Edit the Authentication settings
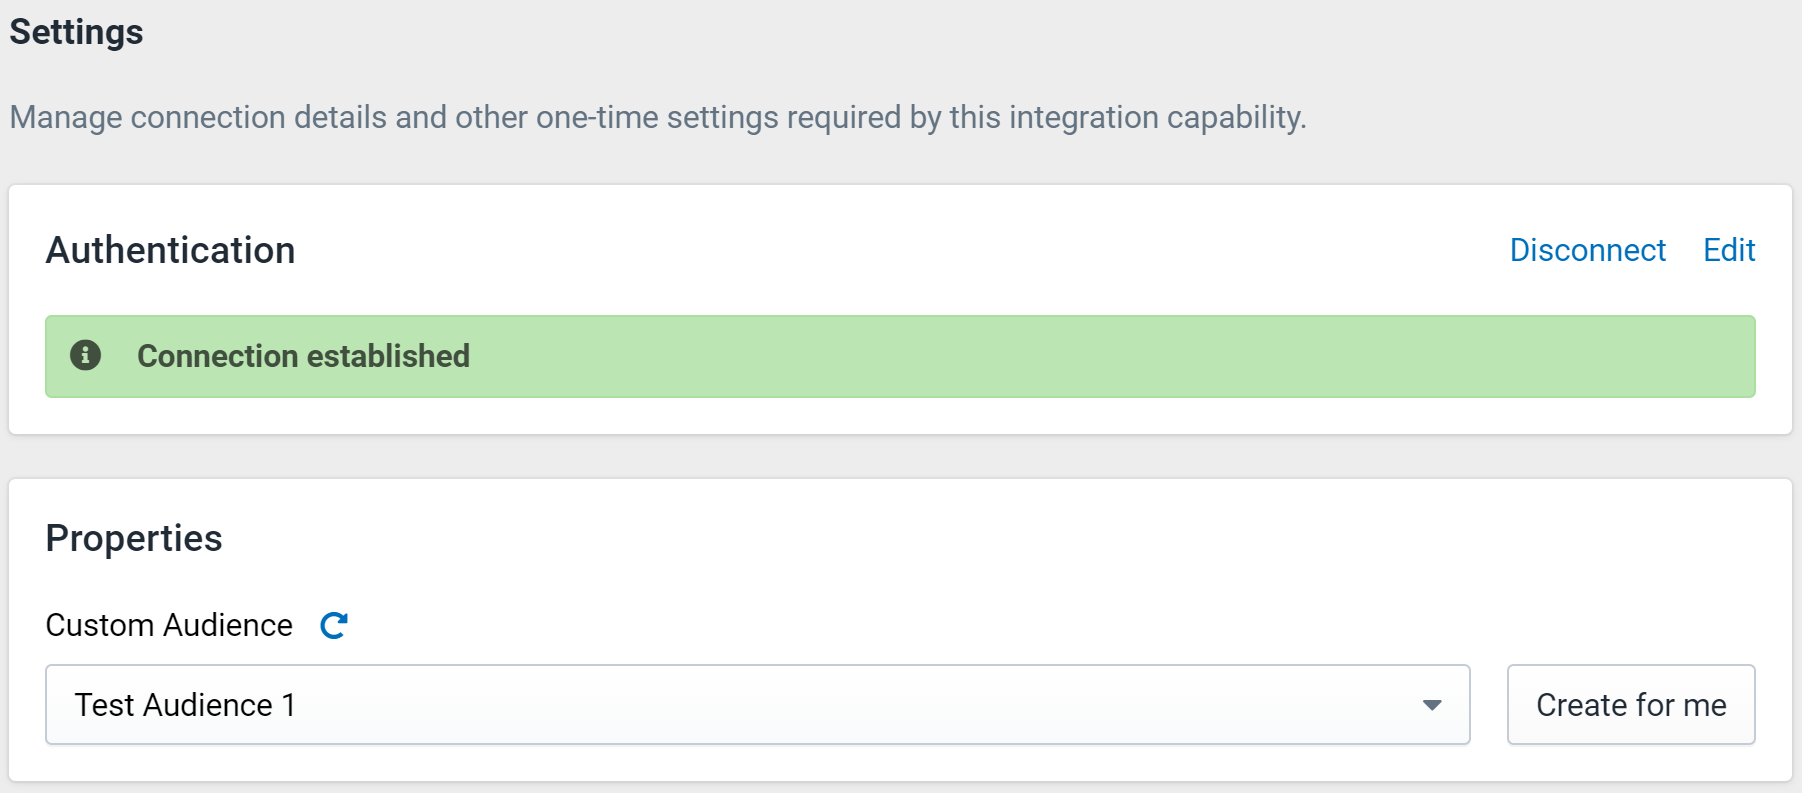Screen dimensions: 1802x793 coord(1729,250)
